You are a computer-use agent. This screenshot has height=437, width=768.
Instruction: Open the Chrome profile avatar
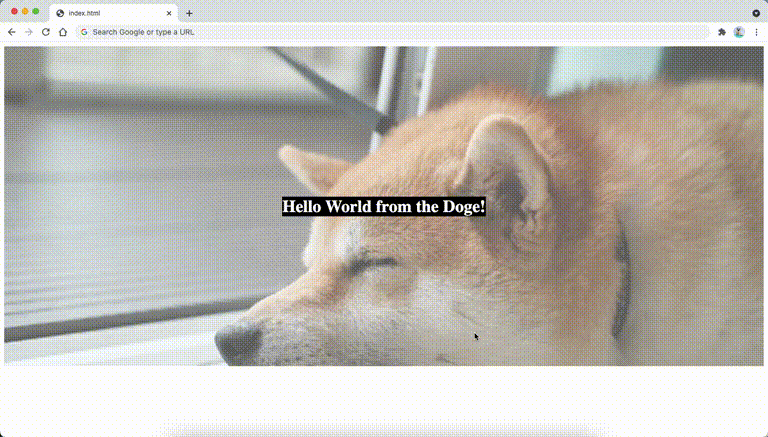point(739,32)
